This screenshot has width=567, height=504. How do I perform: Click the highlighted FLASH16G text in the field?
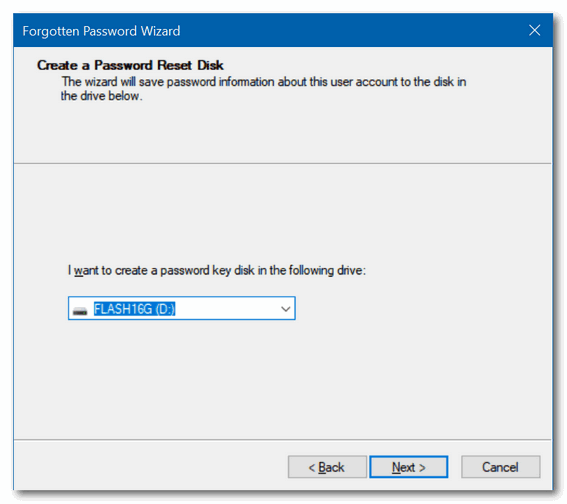tap(135, 309)
